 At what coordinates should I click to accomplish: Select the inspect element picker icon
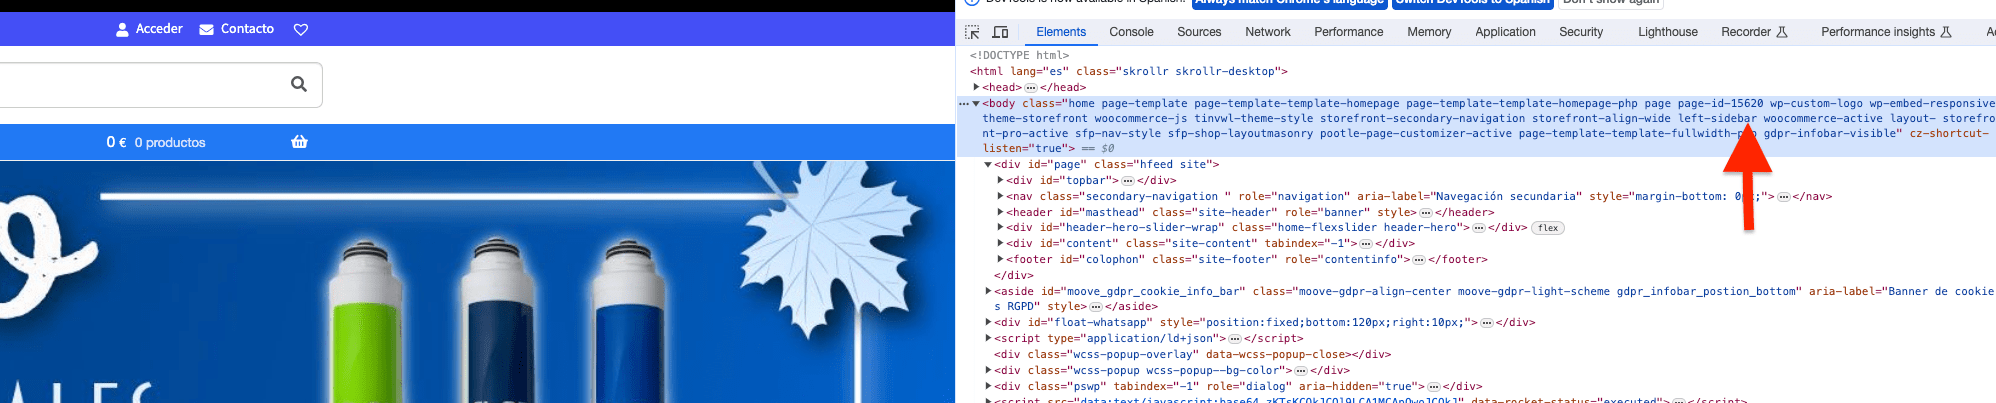point(972,32)
